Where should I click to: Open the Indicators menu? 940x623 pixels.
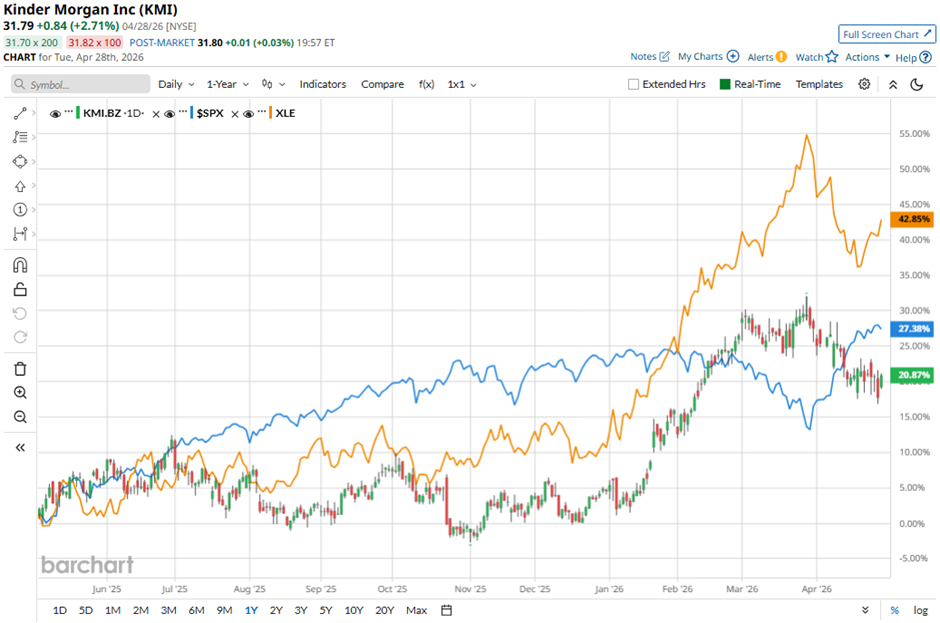pyautogui.click(x=322, y=85)
